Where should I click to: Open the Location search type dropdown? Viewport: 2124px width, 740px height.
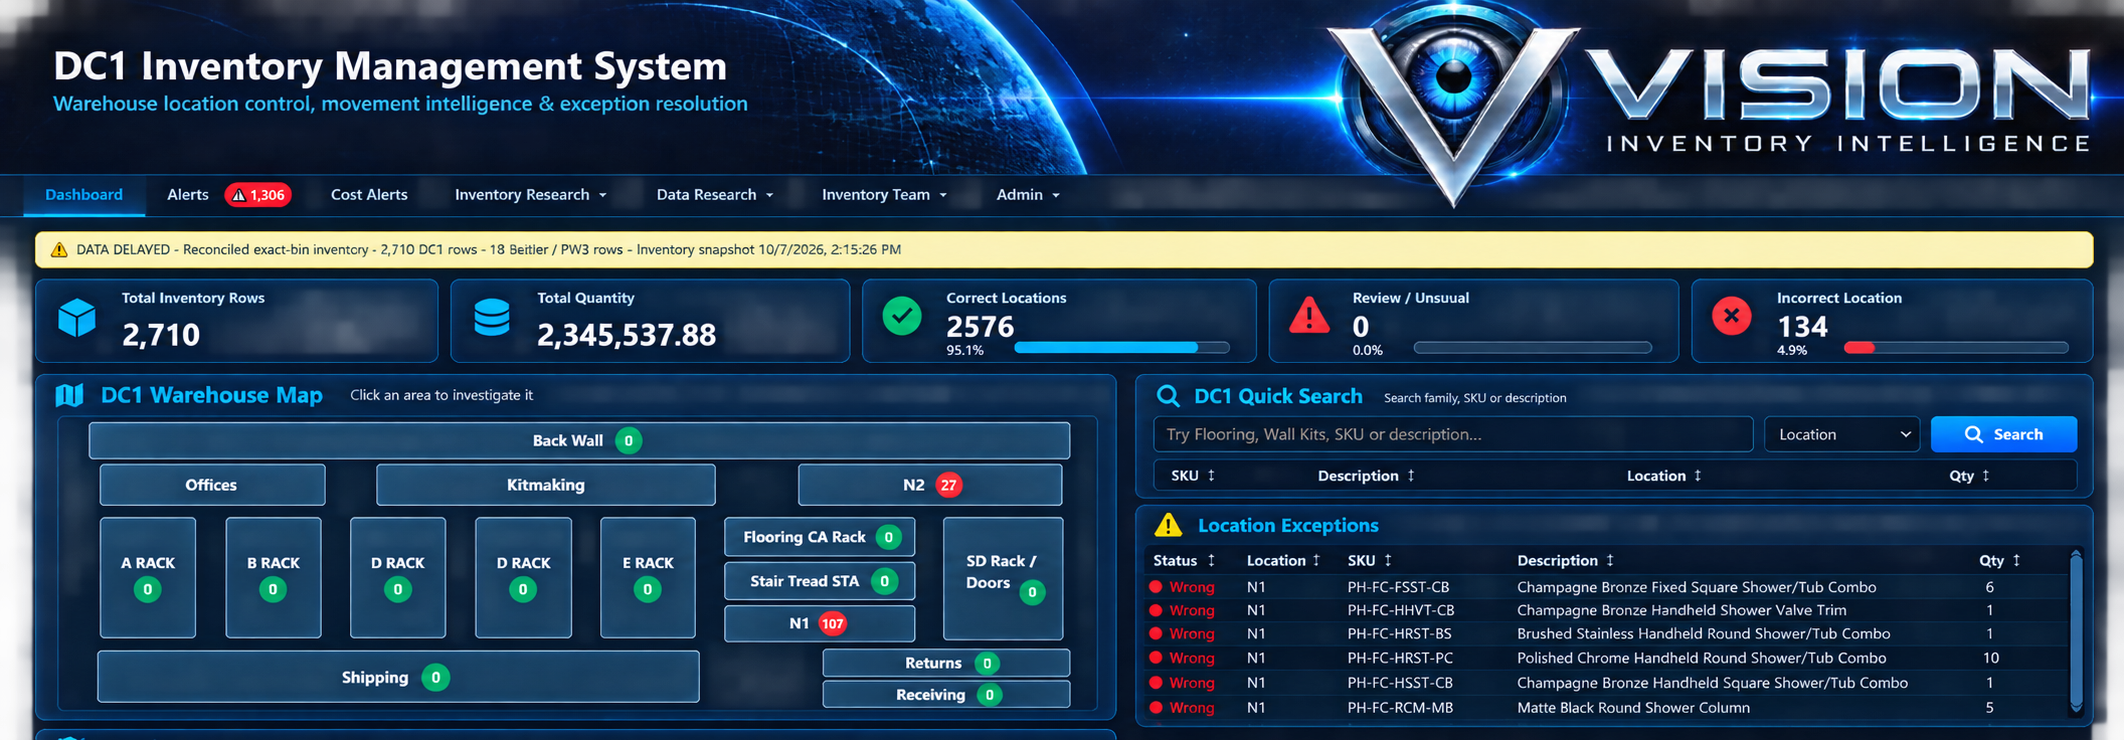point(1841,435)
